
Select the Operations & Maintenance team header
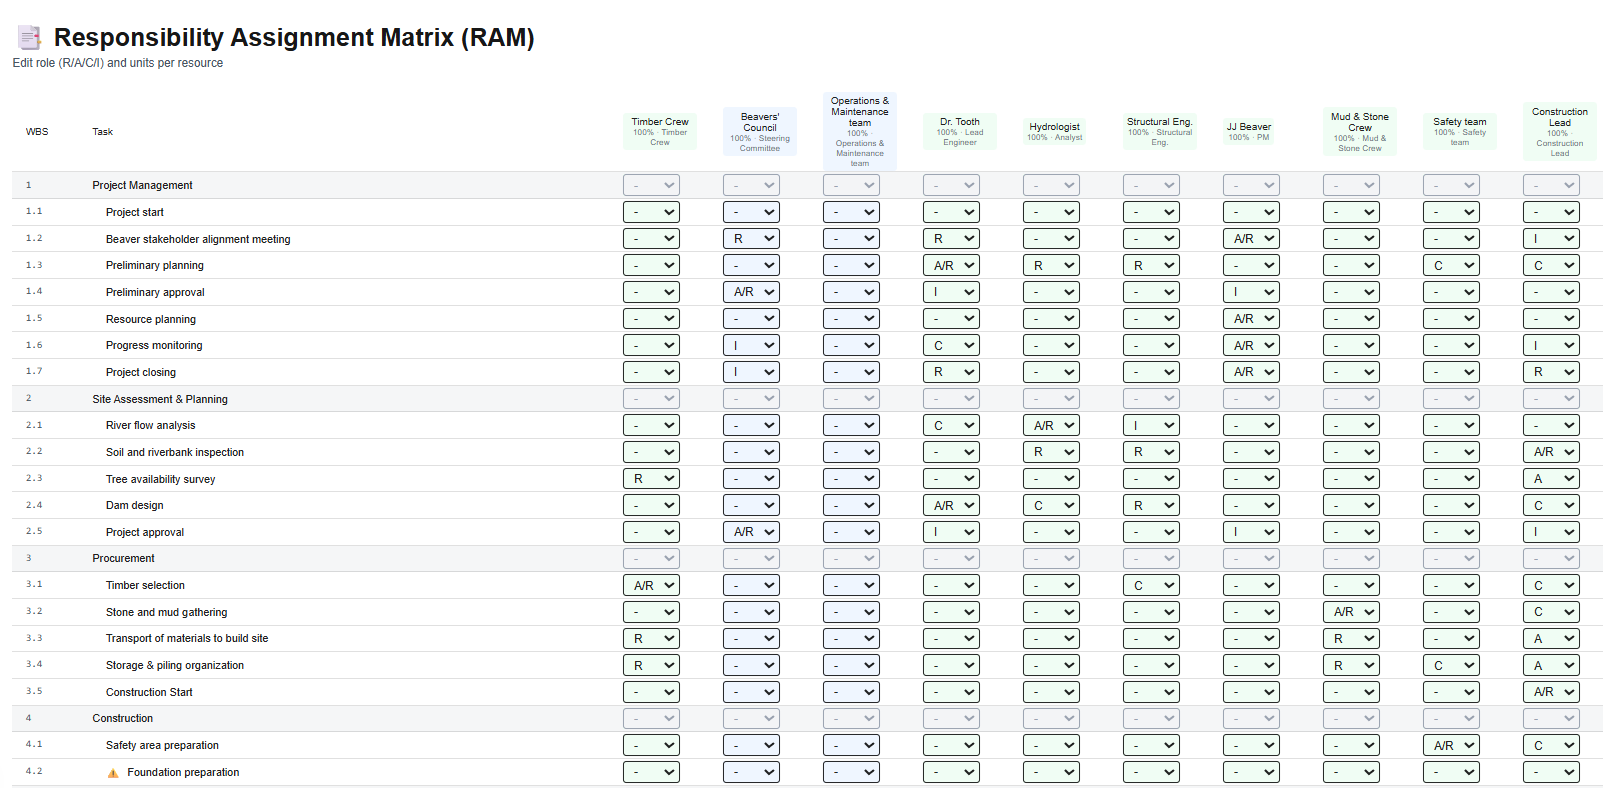pyautogui.click(x=860, y=131)
